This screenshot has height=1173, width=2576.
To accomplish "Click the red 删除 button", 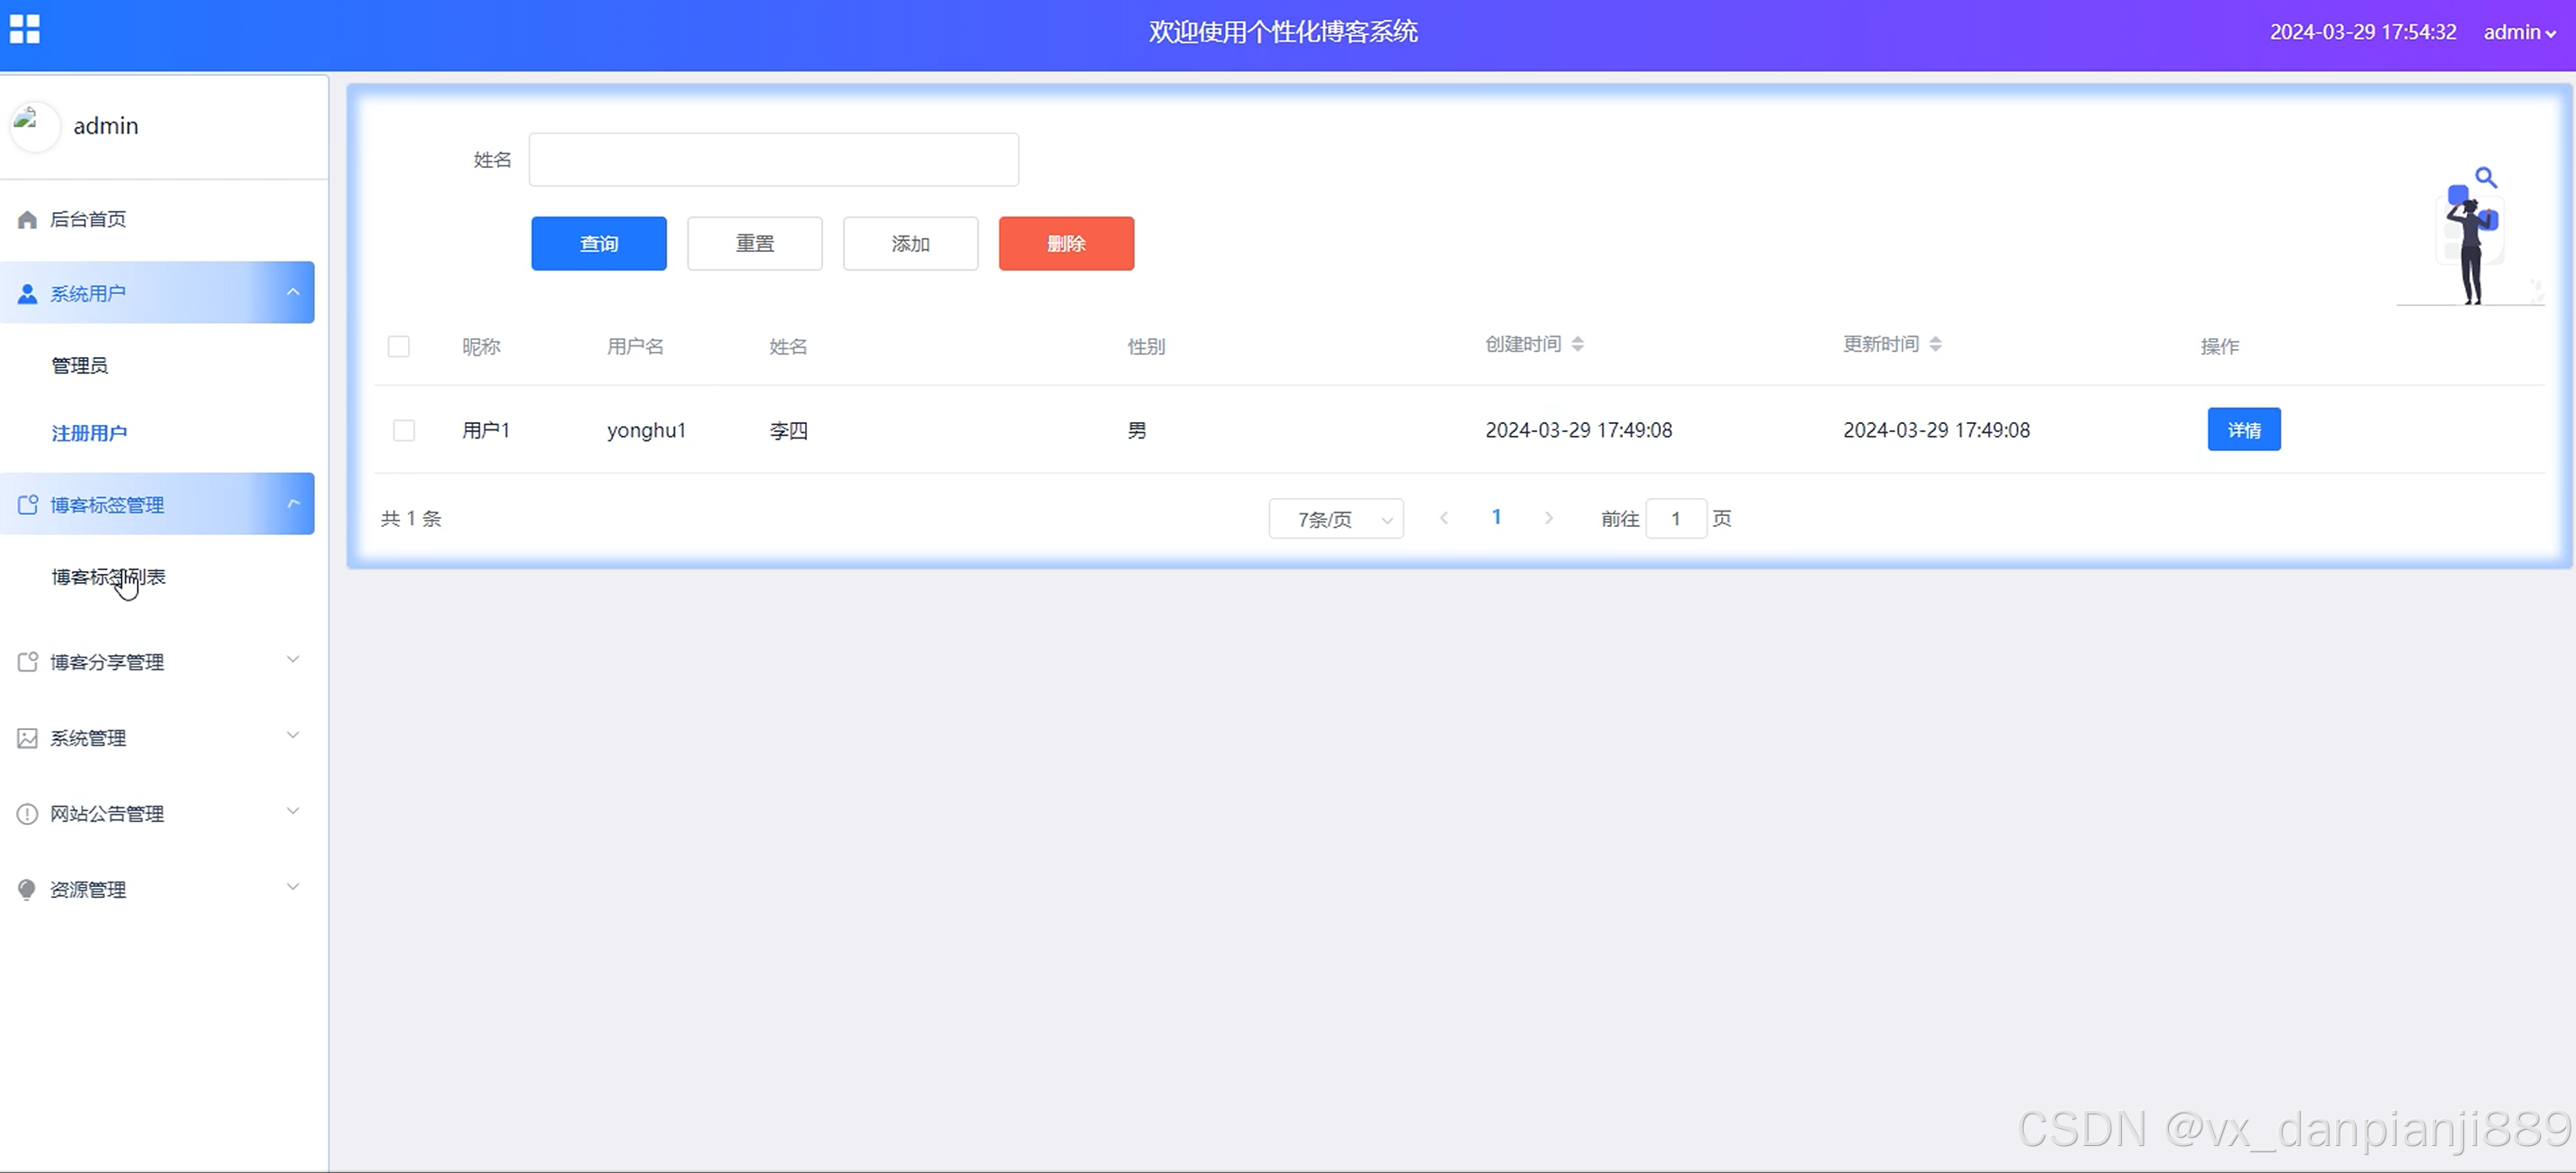I will pyautogui.click(x=1066, y=243).
